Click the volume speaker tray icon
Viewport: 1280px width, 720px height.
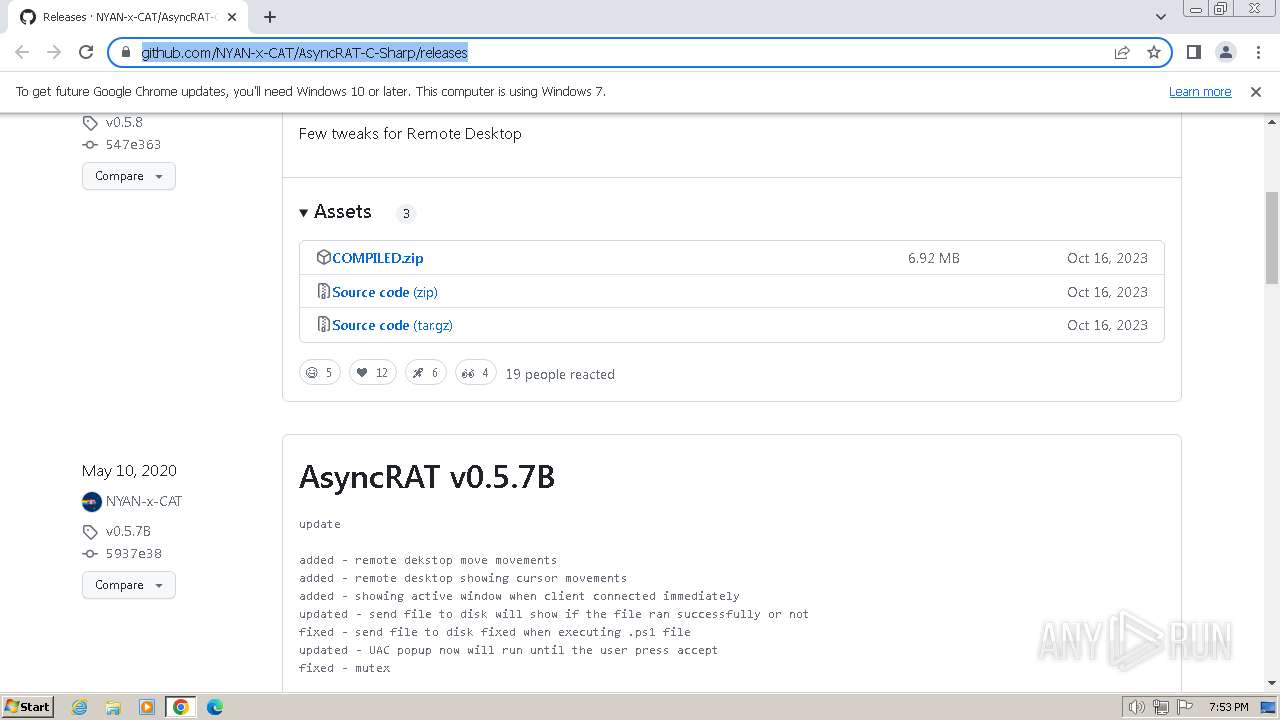(1136, 707)
